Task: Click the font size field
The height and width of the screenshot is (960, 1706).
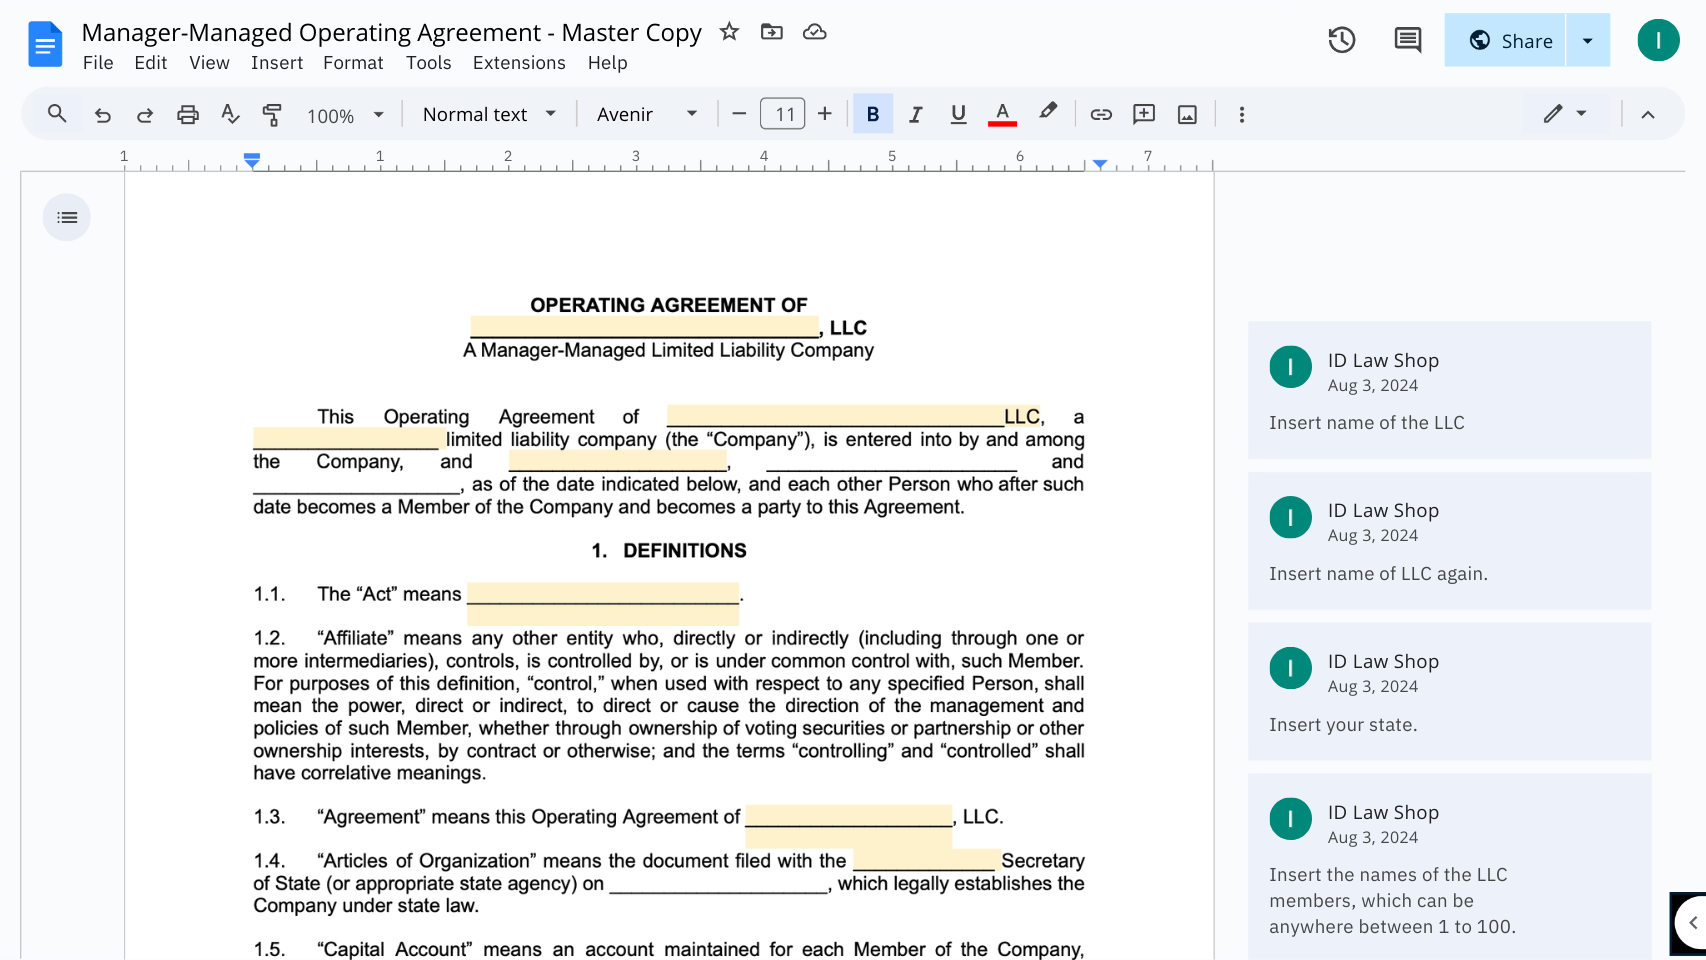Action: [782, 114]
